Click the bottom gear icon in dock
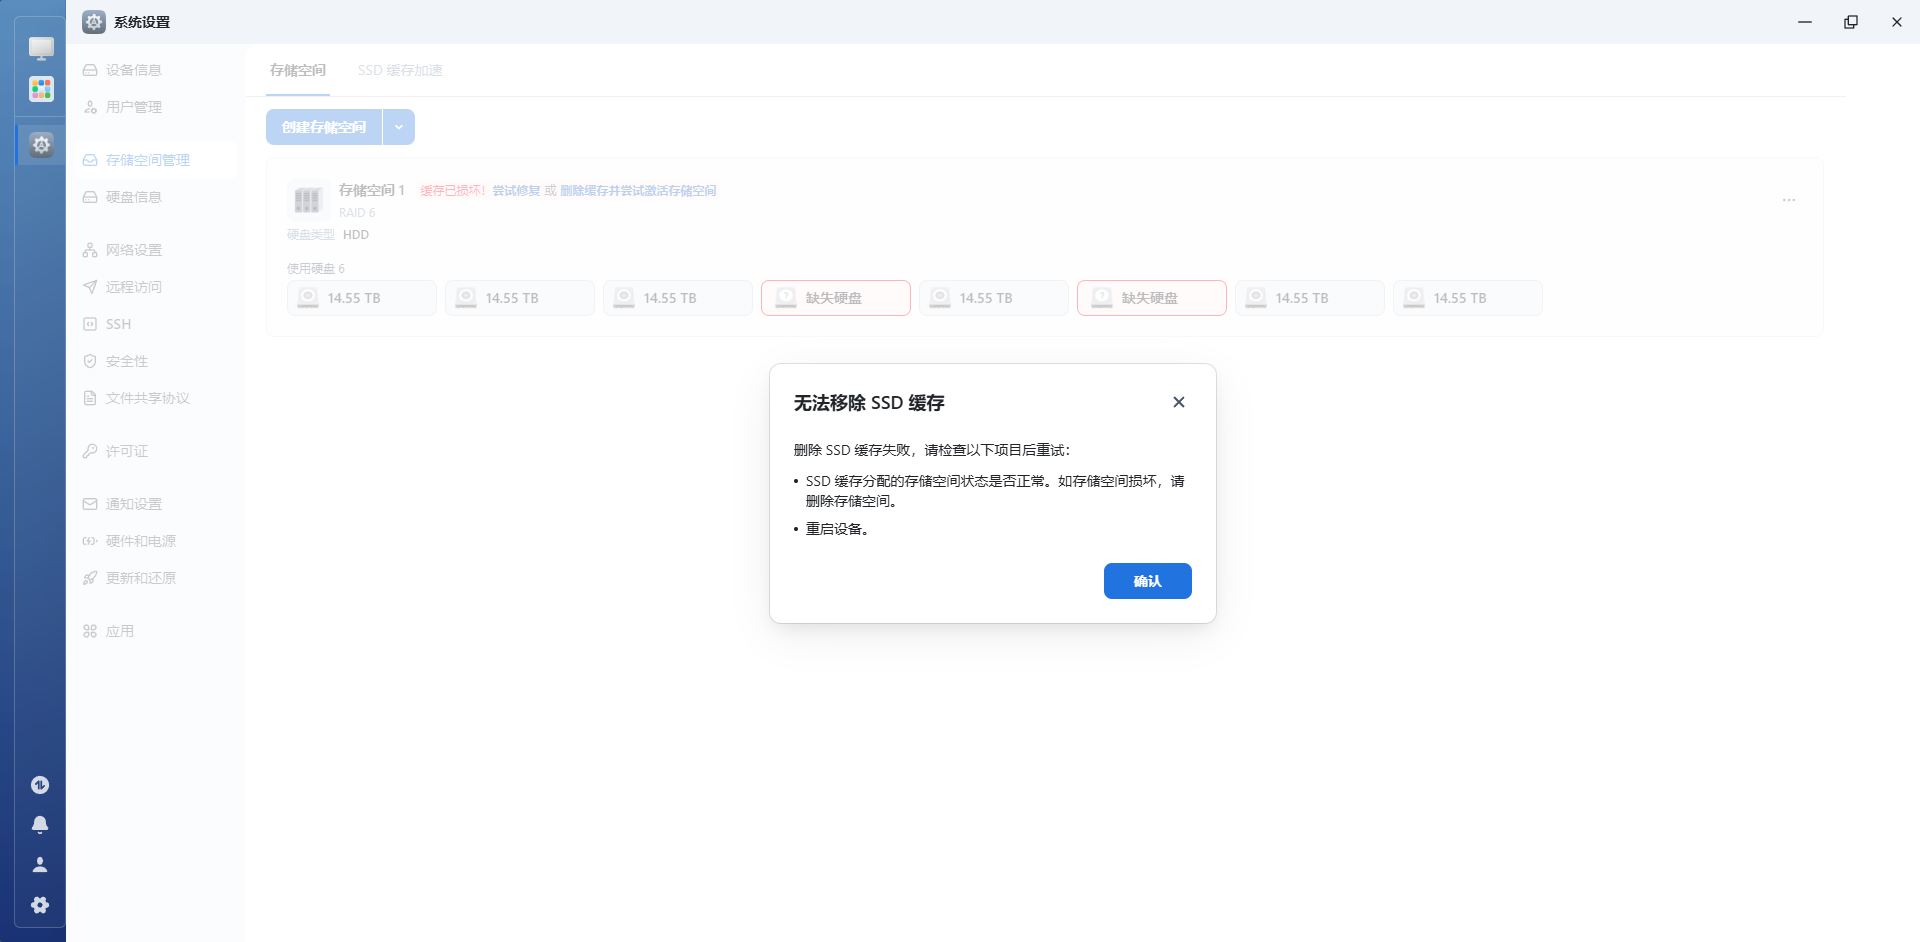Viewport: 1920px width, 942px height. click(40, 905)
